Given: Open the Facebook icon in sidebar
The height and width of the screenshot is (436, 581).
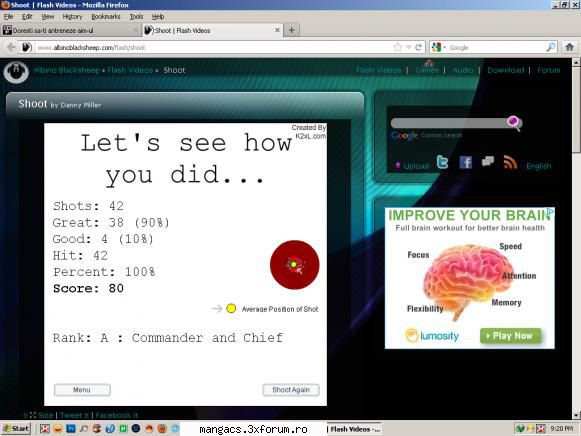Looking at the screenshot, I should coord(465,162).
